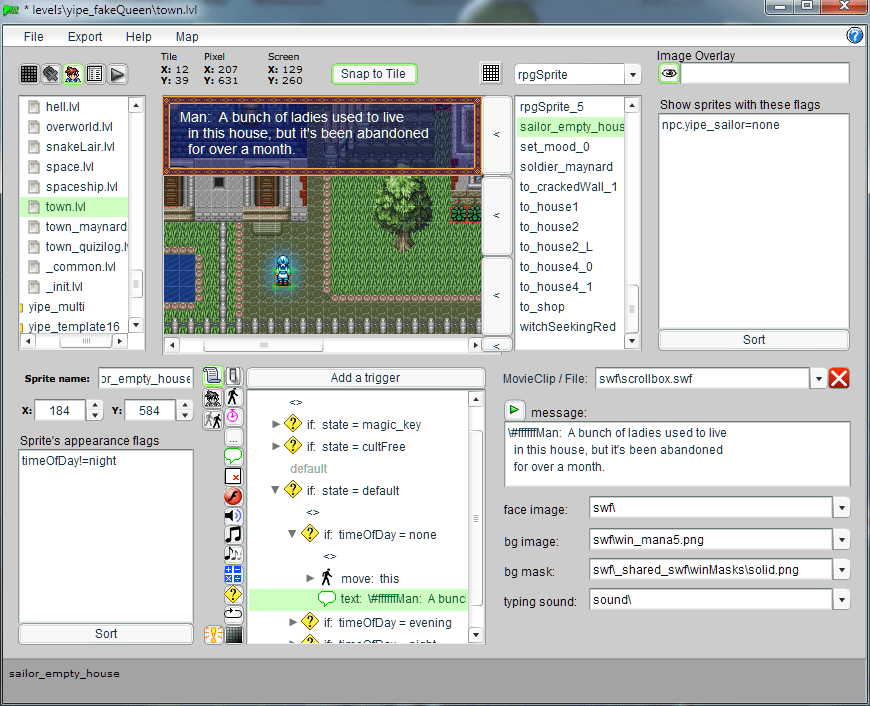Viewport: 870px width, 706px height.
Task: Toggle the Snap to Tile button
Action: coord(373,74)
